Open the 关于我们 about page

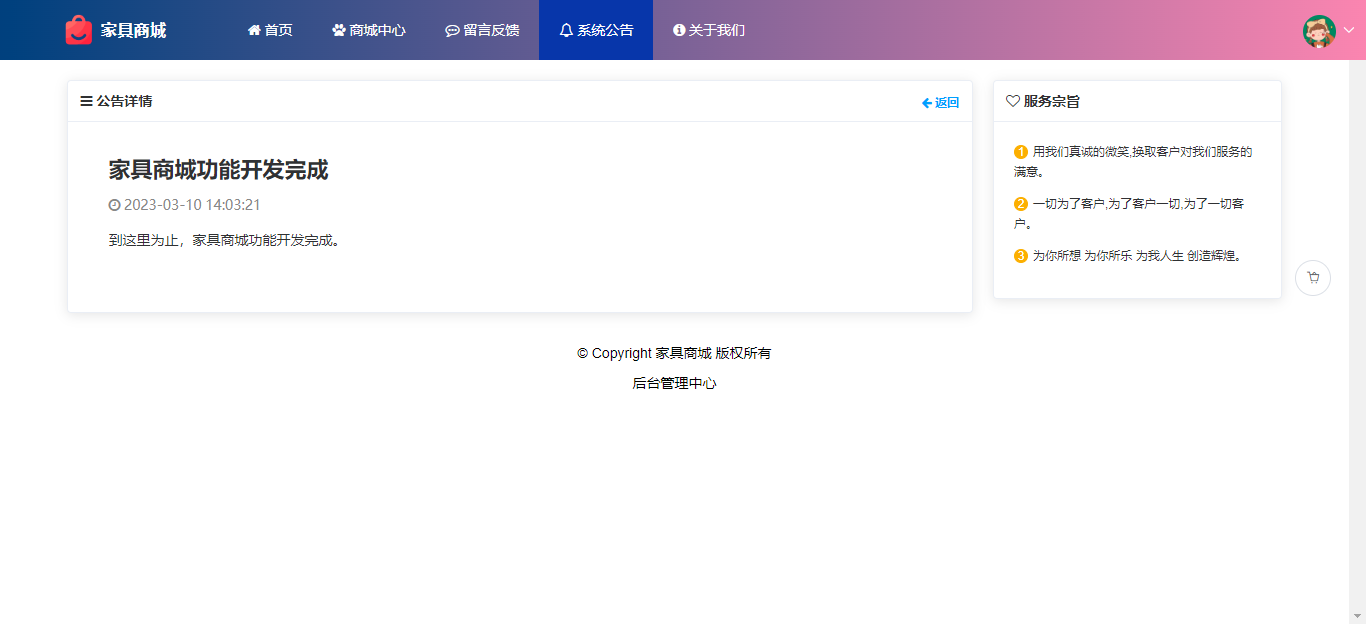click(x=708, y=30)
